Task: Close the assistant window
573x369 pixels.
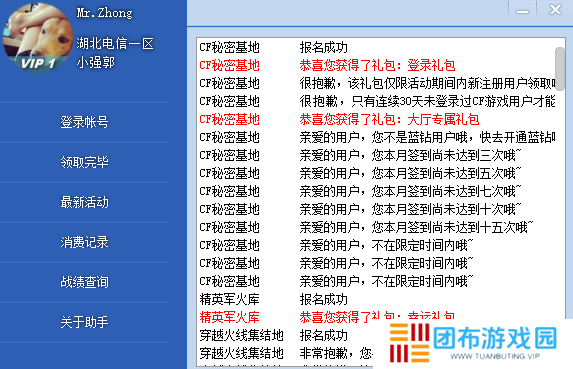Action: click(x=555, y=9)
